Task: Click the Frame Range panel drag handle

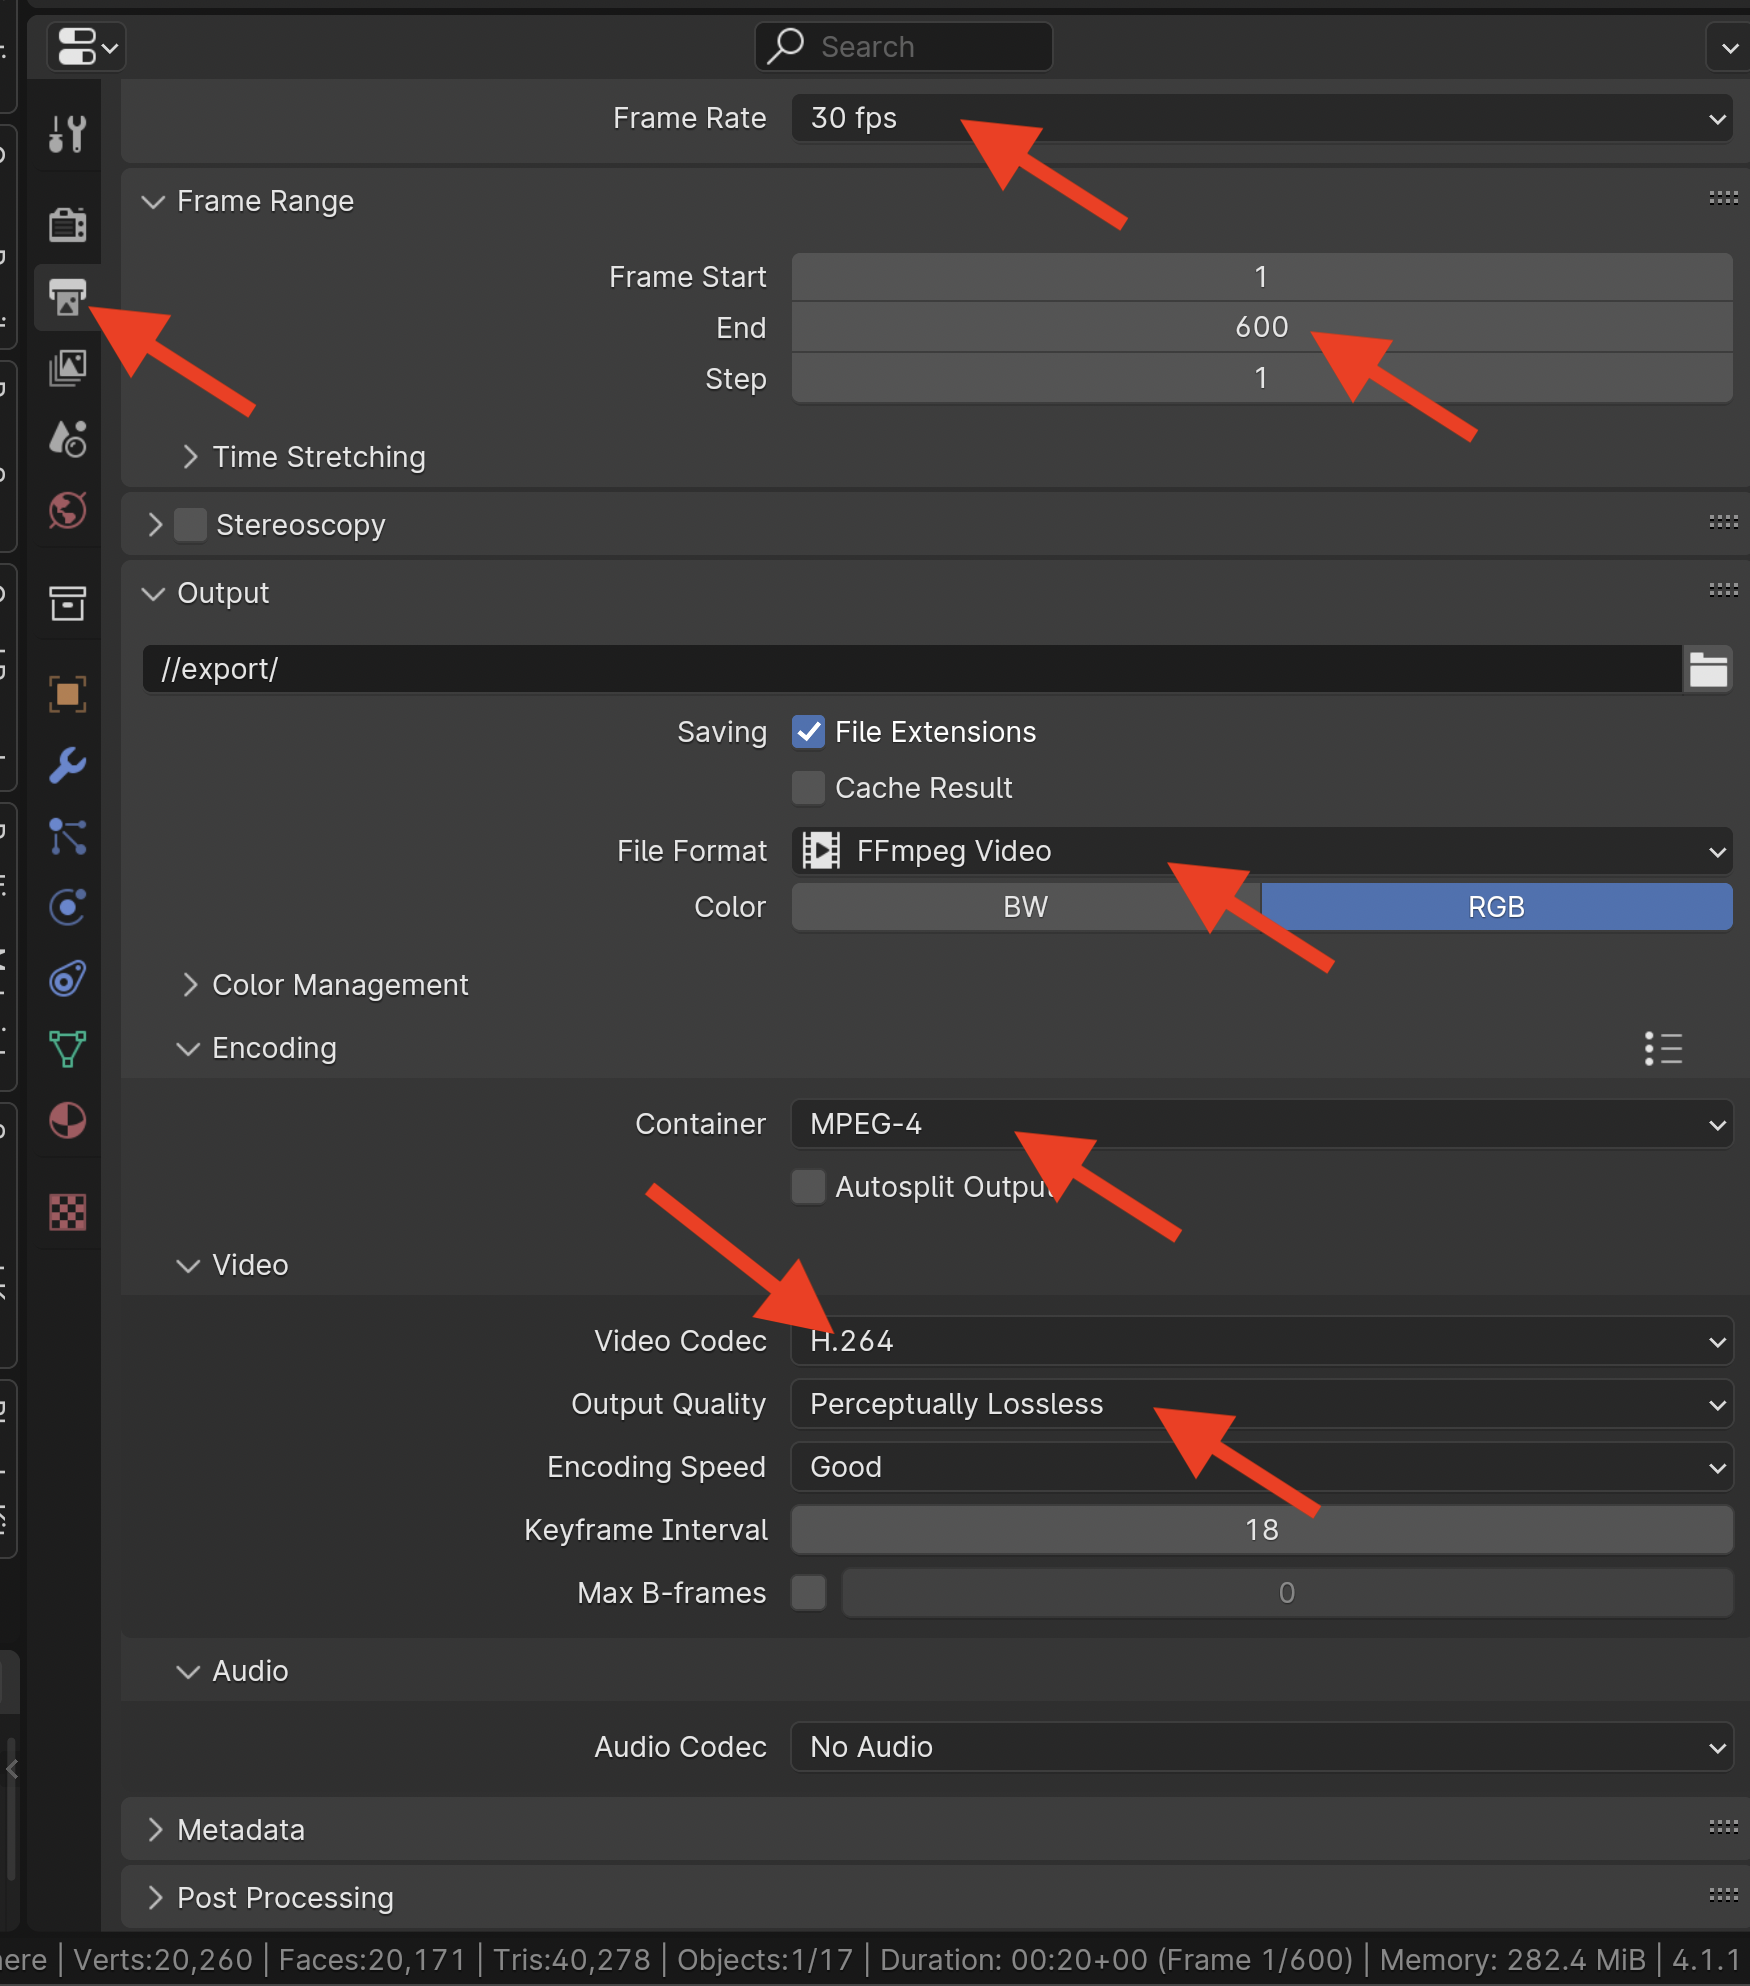Action: click(x=1723, y=198)
